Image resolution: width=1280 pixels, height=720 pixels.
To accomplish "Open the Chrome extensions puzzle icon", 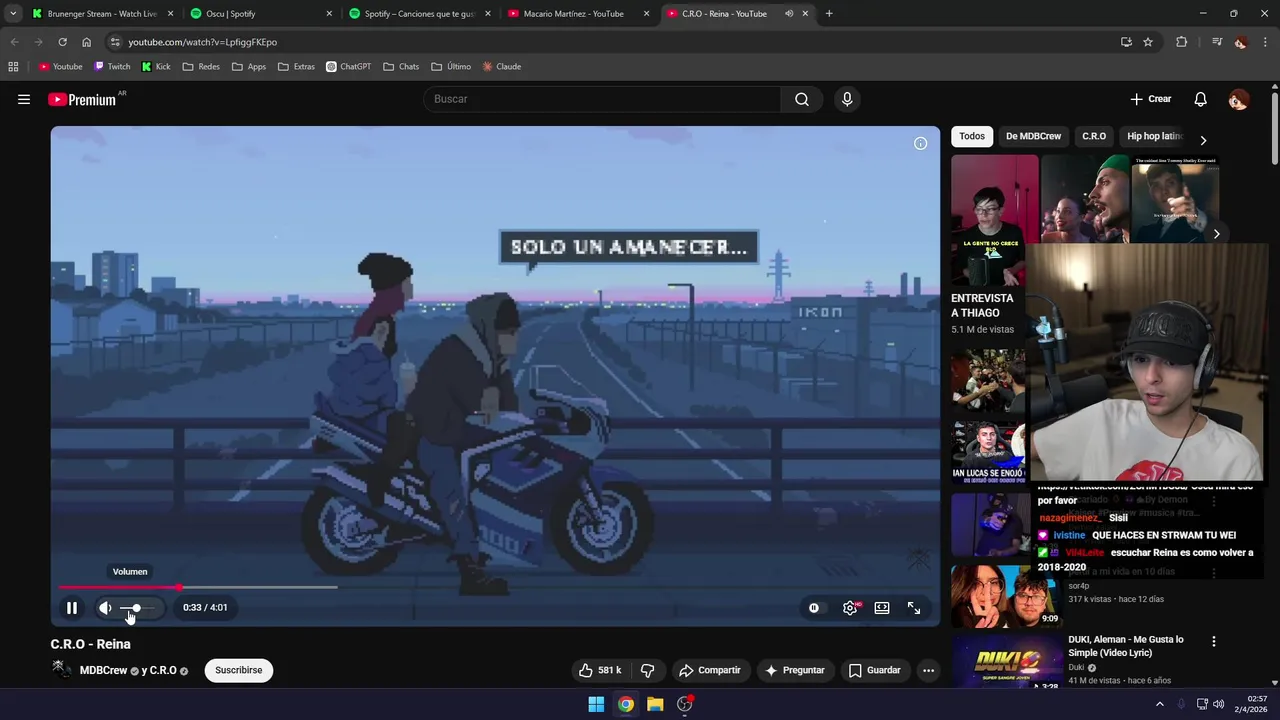I will (x=1181, y=42).
